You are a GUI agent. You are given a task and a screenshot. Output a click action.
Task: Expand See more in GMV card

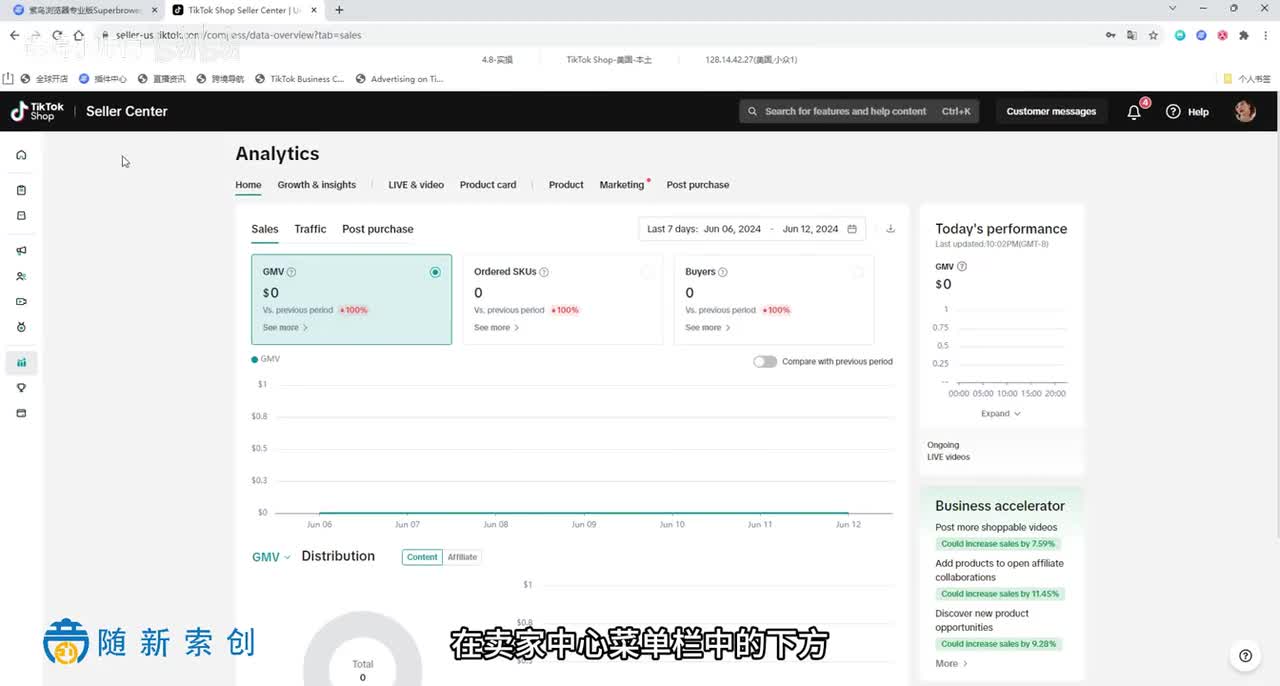click(285, 328)
